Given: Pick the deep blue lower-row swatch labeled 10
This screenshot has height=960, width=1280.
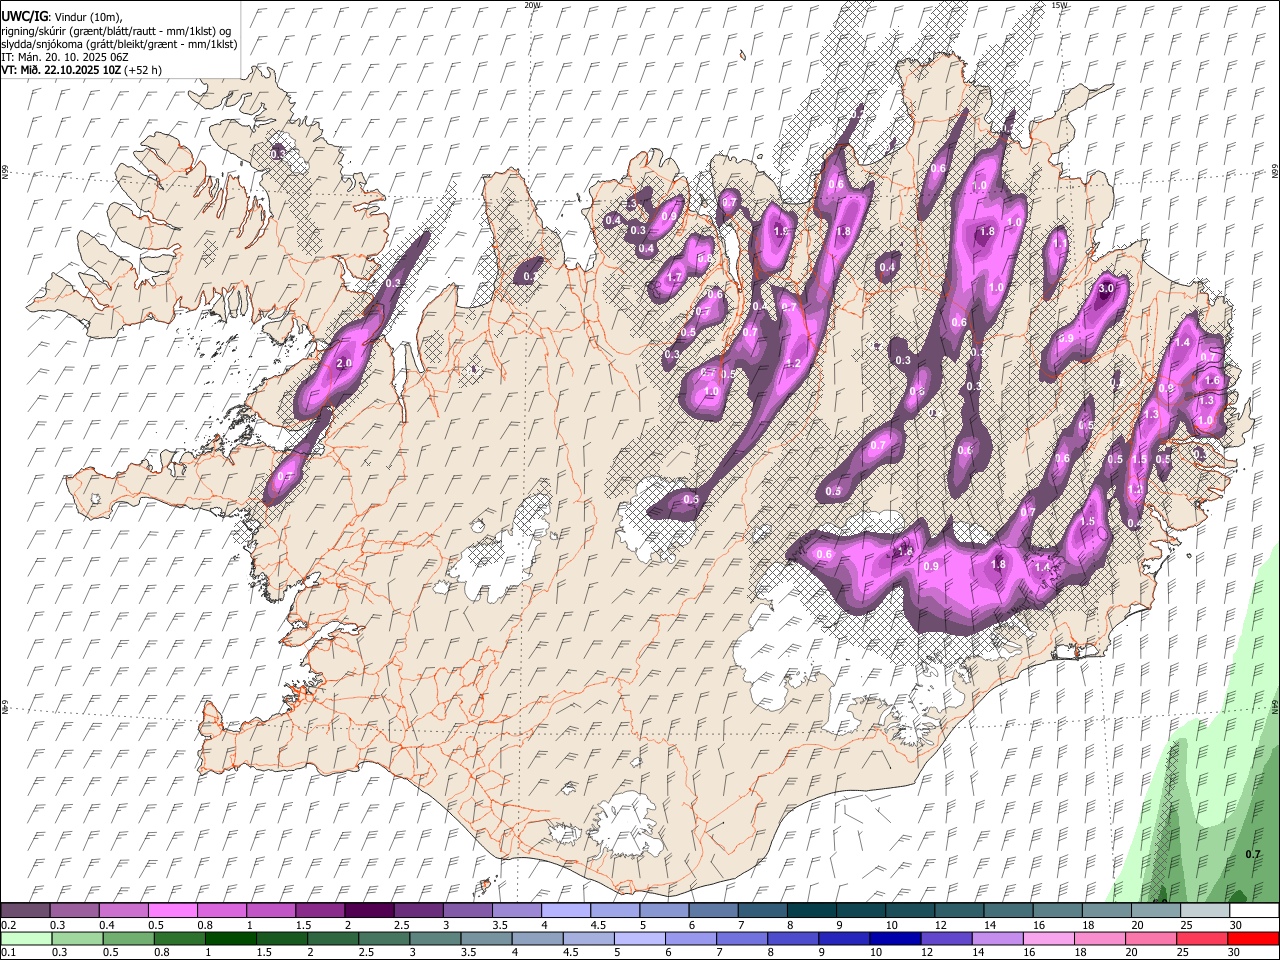Looking at the screenshot, I should [895, 937].
